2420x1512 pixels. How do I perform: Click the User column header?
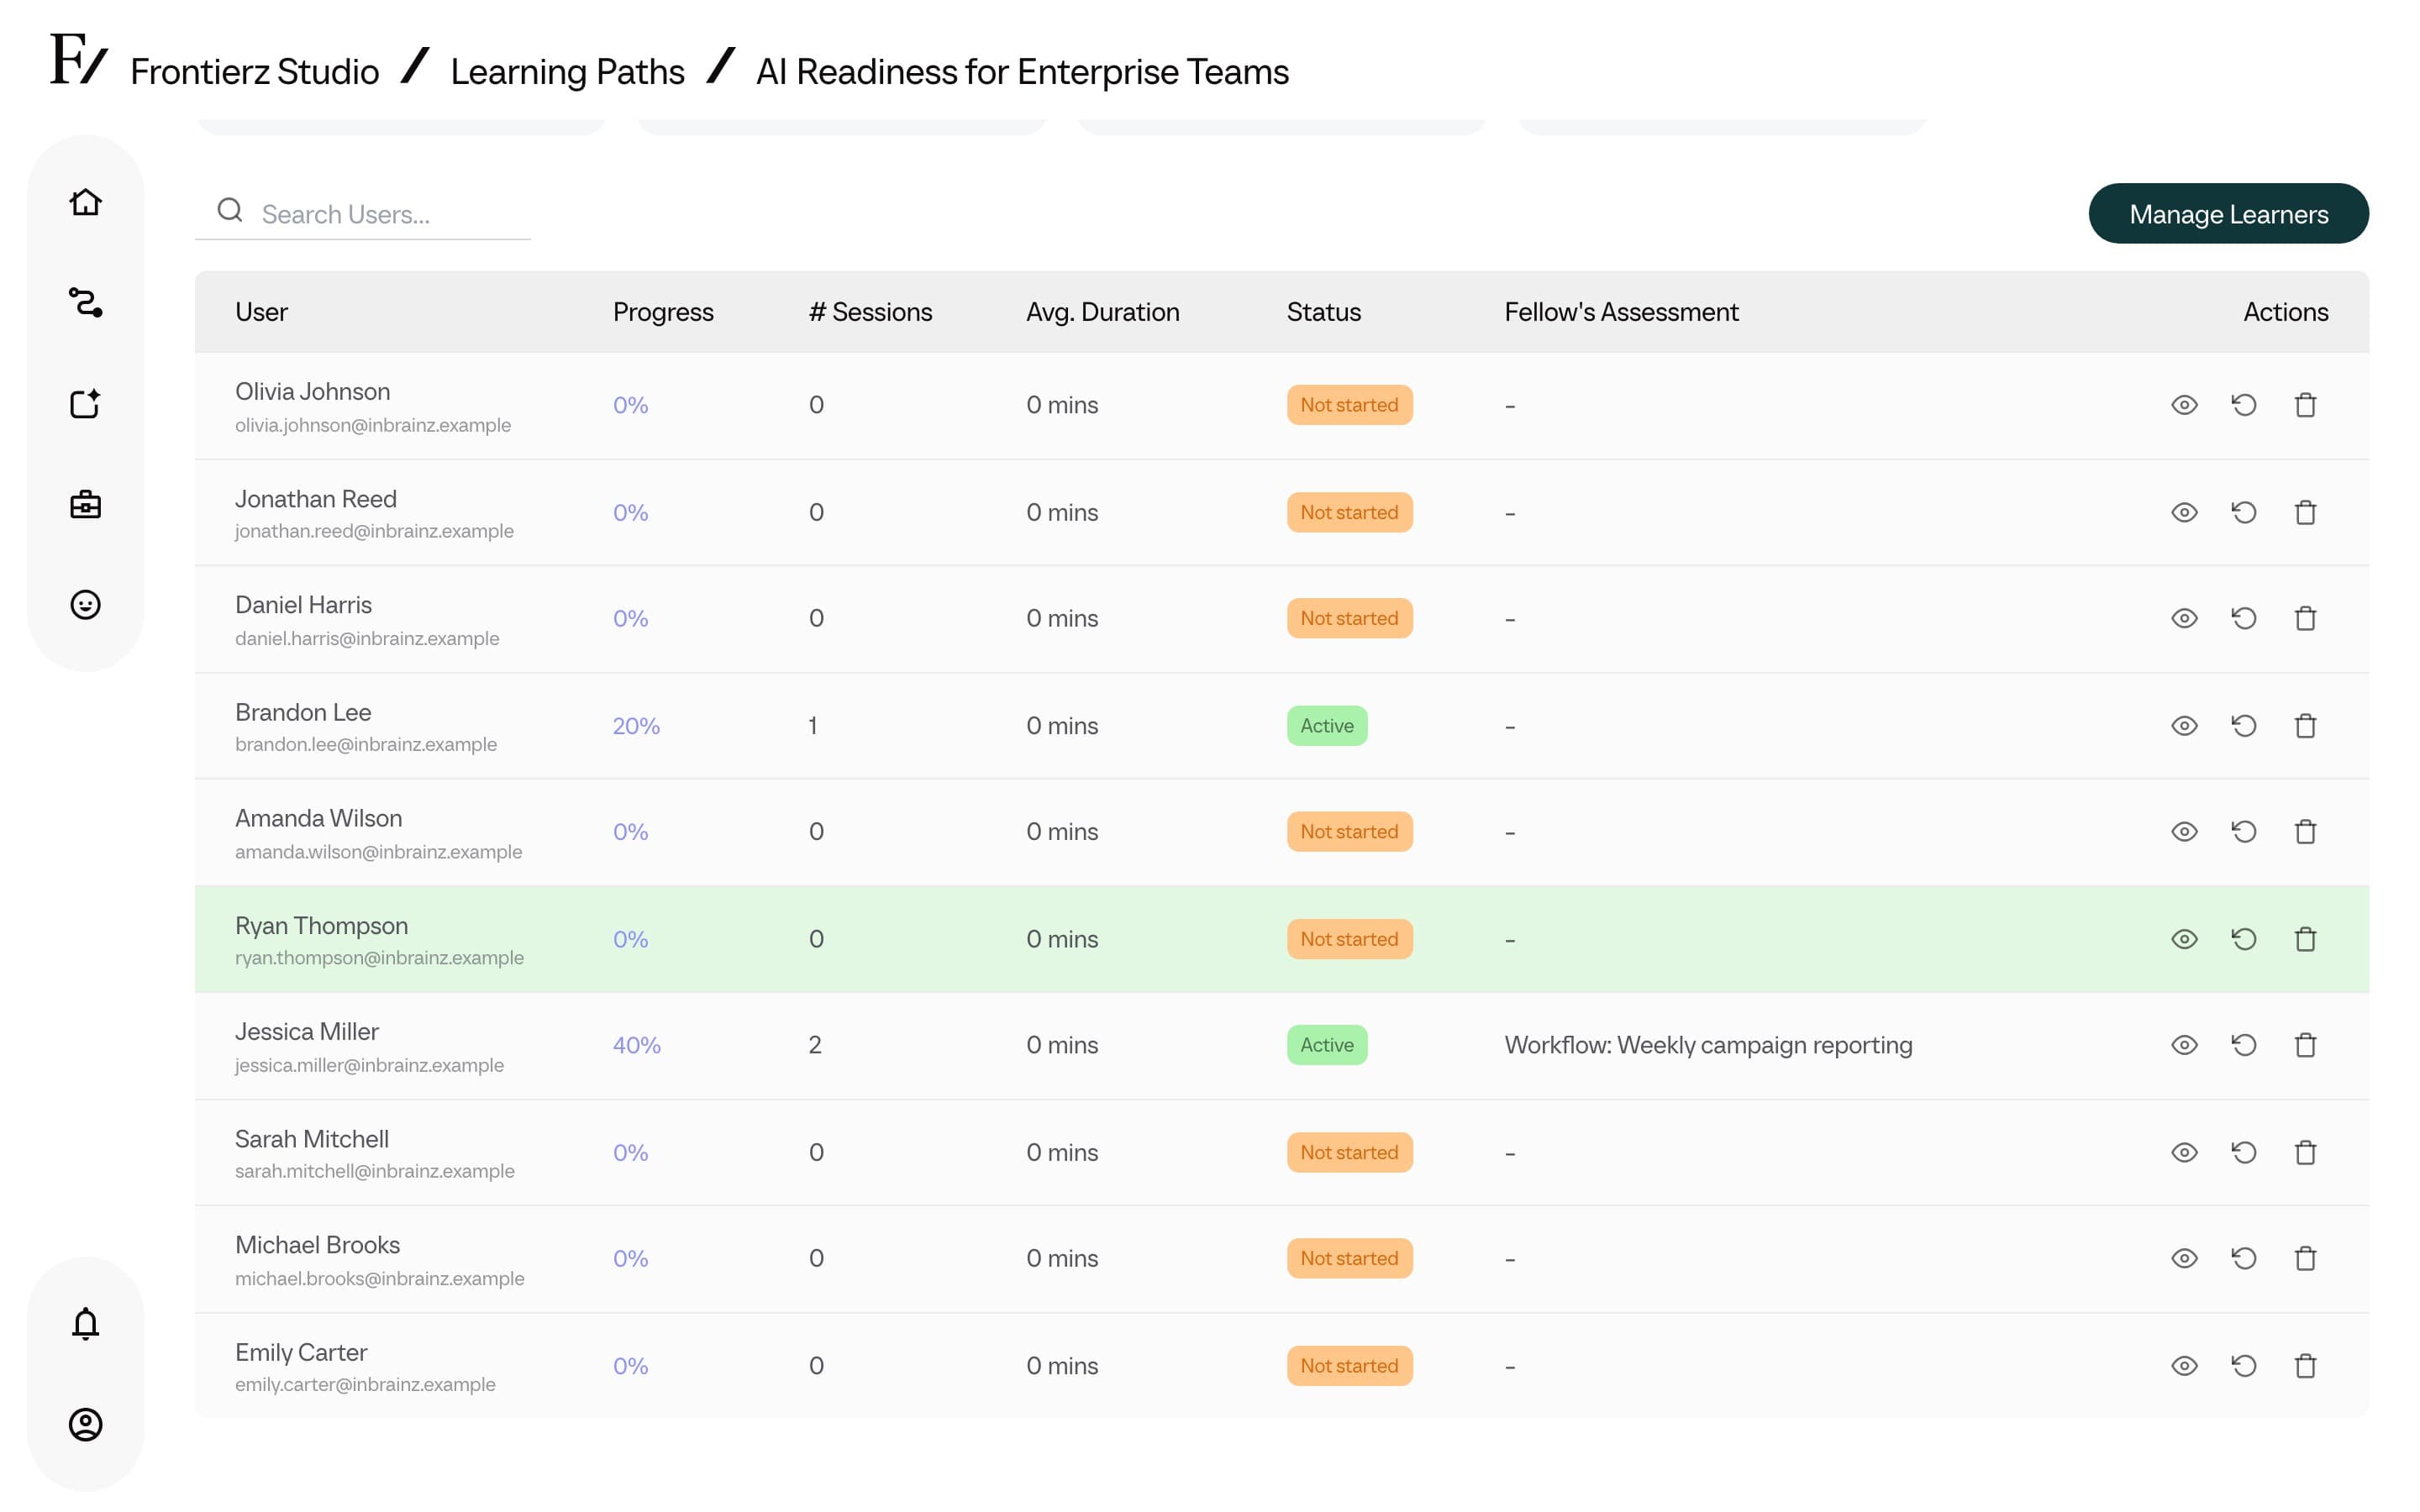261,312
